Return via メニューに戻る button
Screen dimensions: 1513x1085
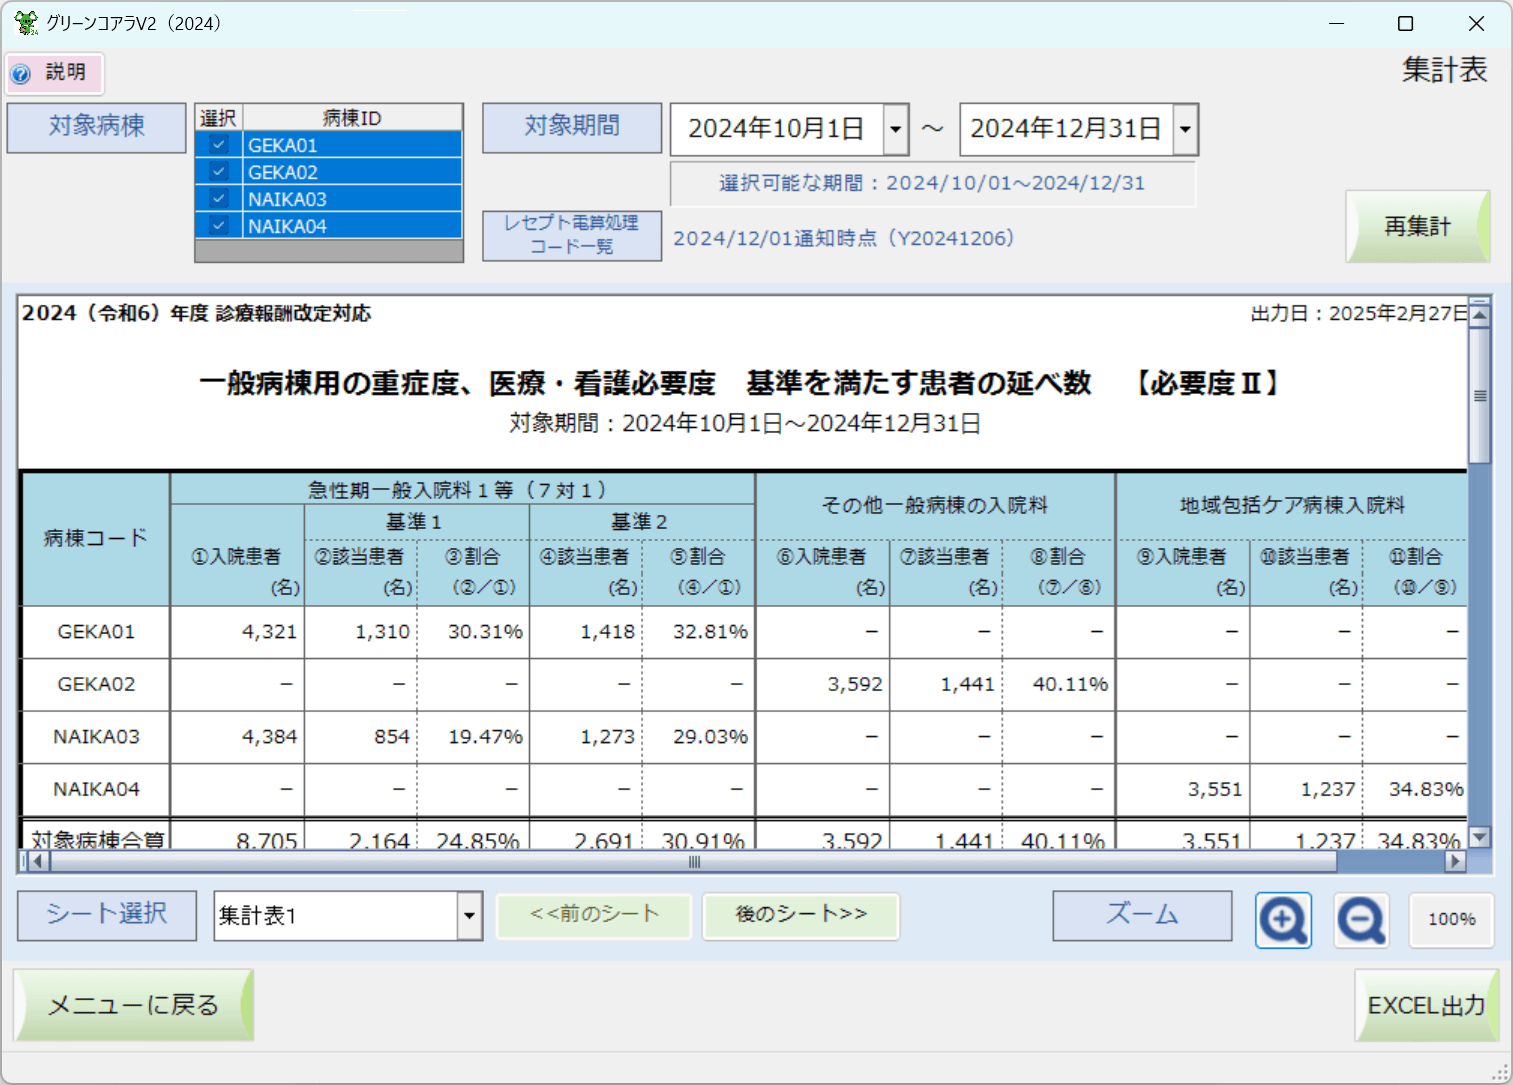pyautogui.click(x=133, y=1006)
